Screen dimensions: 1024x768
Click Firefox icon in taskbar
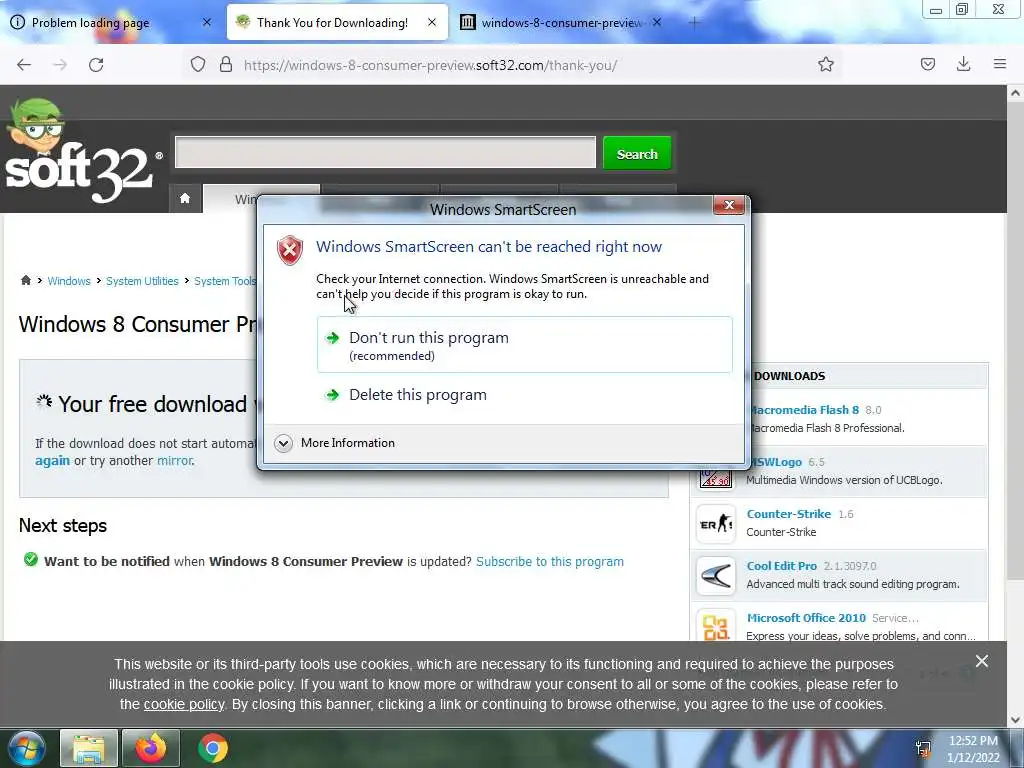(150, 748)
